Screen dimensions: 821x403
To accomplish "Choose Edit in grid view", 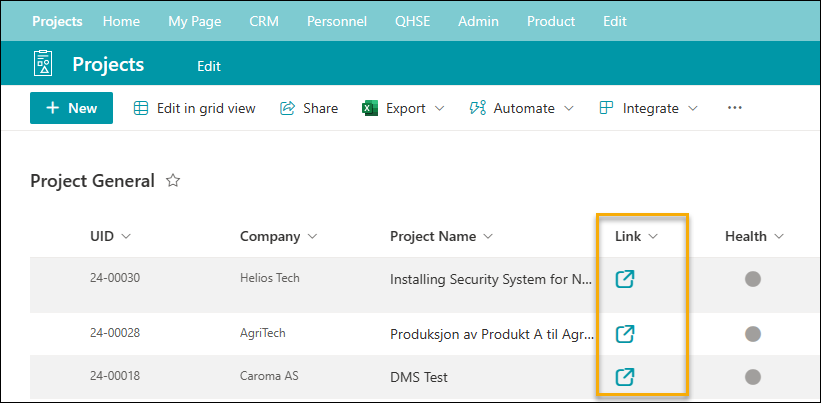I will [x=194, y=108].
